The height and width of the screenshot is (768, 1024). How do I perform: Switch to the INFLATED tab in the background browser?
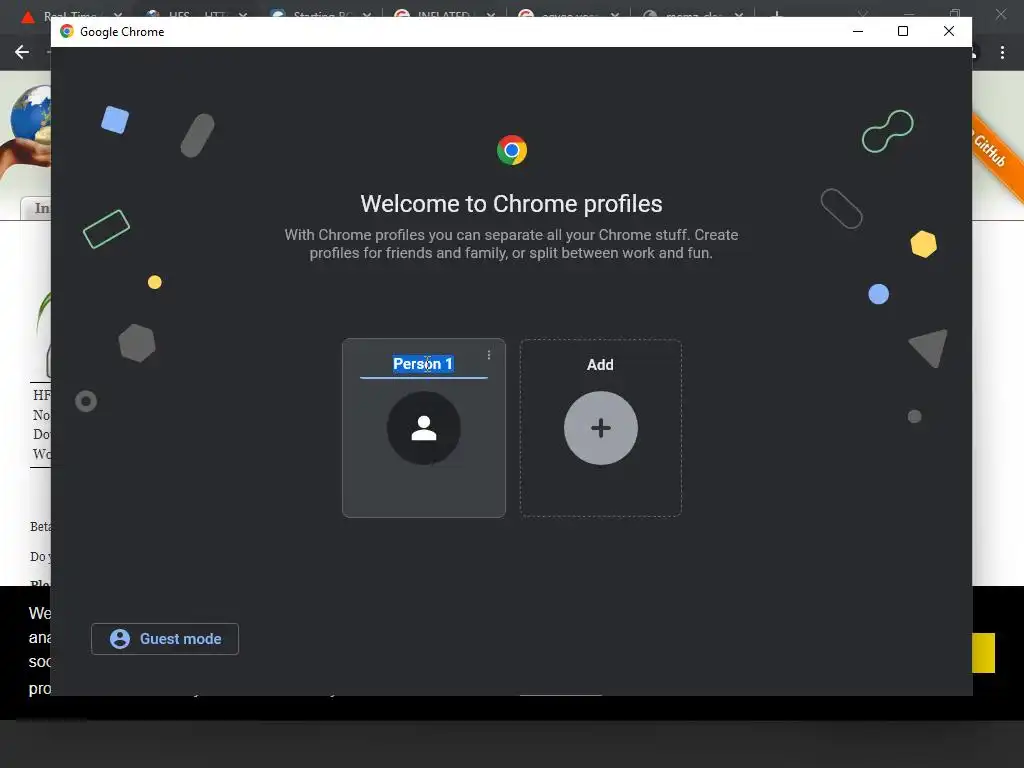coord(444,14)
